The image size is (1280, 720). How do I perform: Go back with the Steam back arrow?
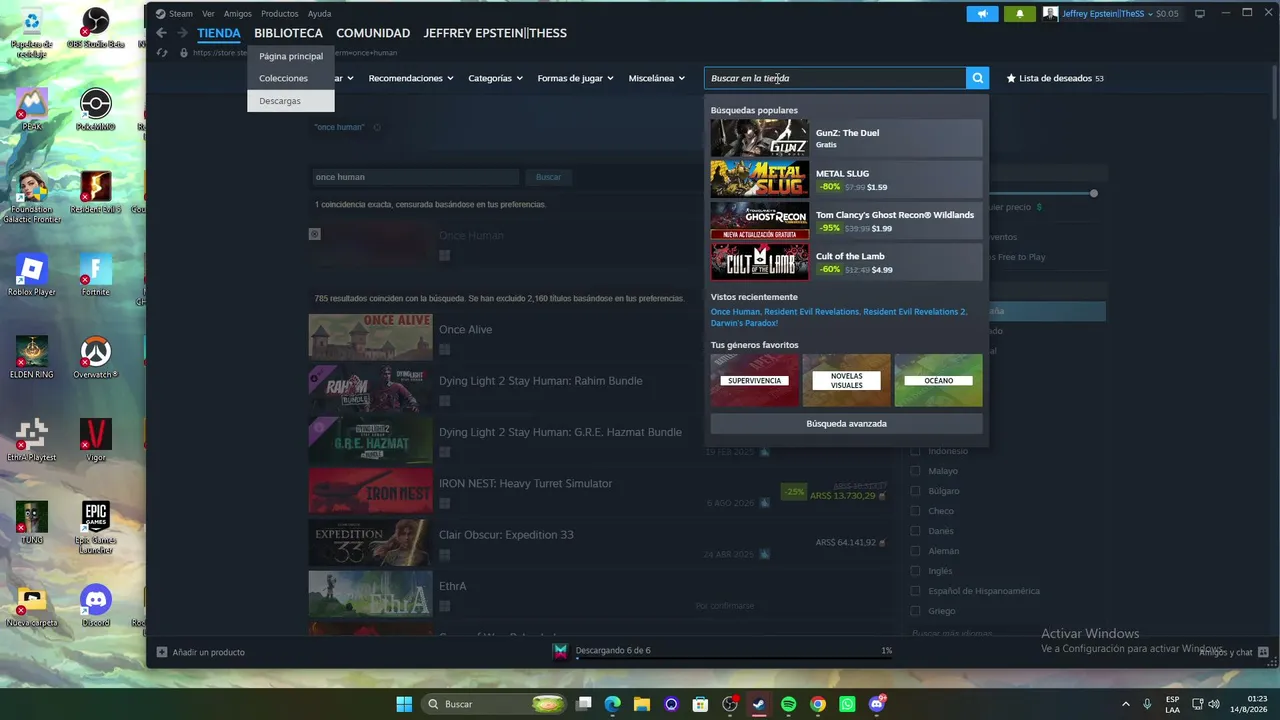pyautogui.click(x=162, y=33)
